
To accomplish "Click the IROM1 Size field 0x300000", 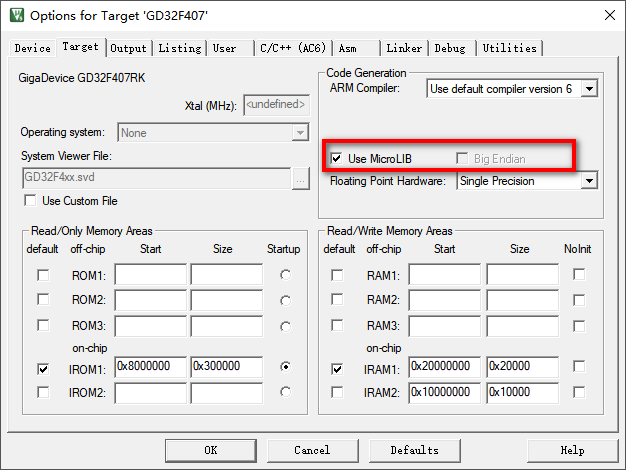I will (x=227, y=367).
